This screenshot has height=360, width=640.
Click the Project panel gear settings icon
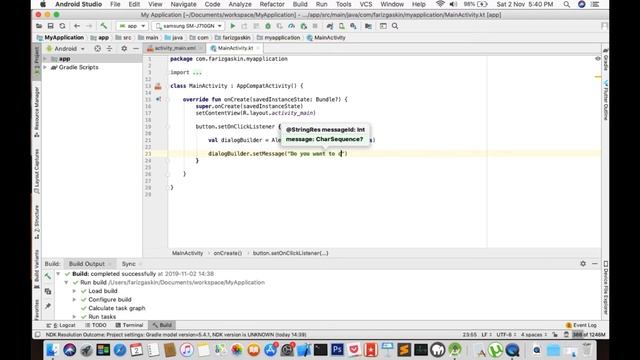coord(124,48)
